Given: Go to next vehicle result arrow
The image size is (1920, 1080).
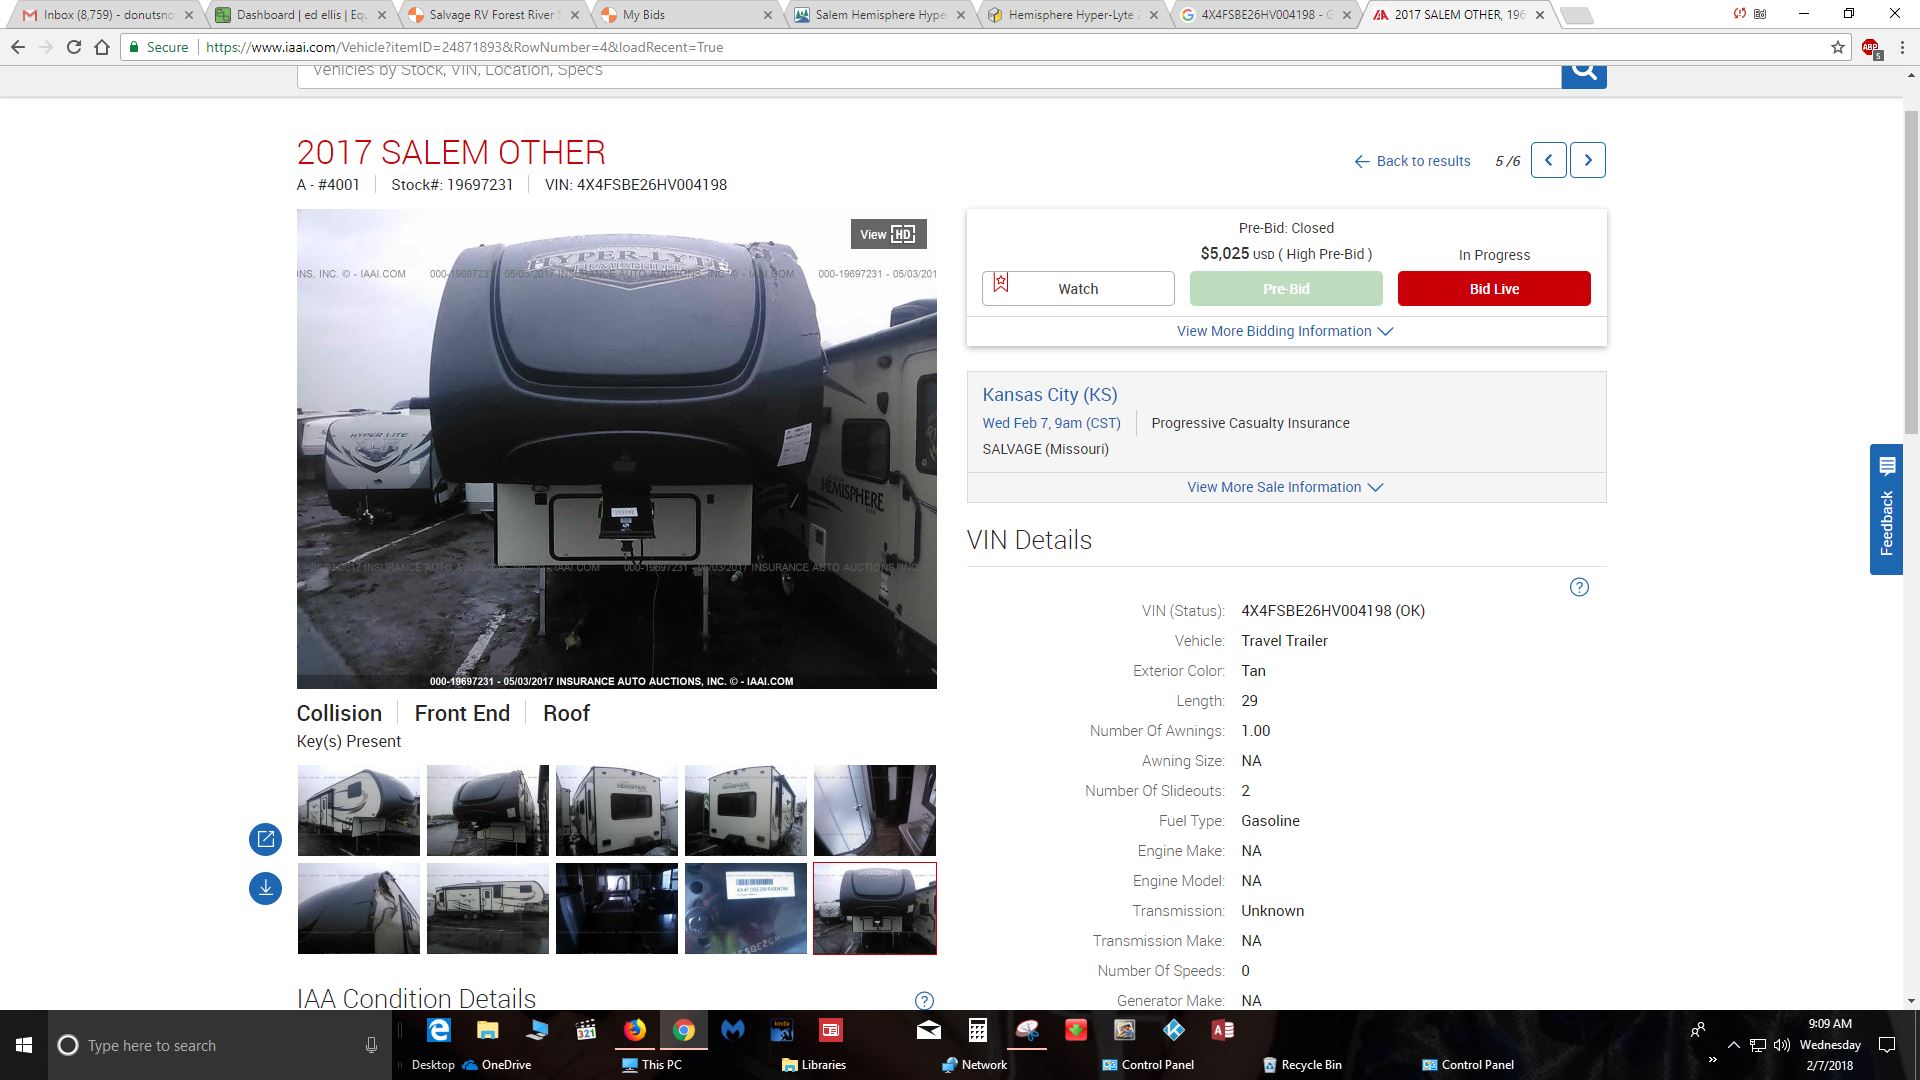Looking at the screenshot, I should 1588,160.
